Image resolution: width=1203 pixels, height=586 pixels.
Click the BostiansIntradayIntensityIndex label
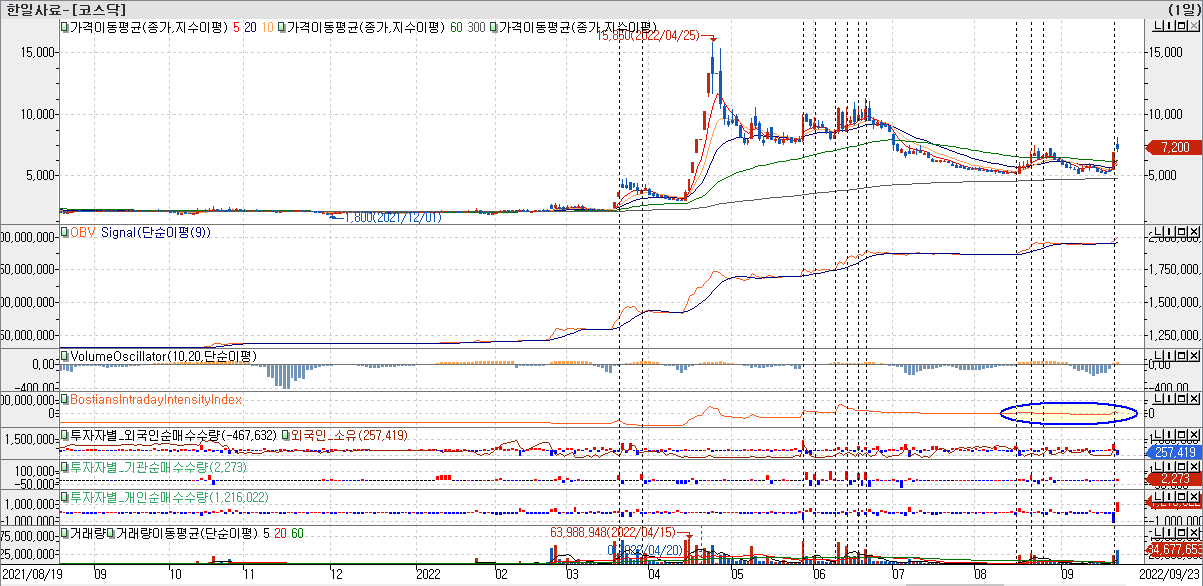(155, 399)
